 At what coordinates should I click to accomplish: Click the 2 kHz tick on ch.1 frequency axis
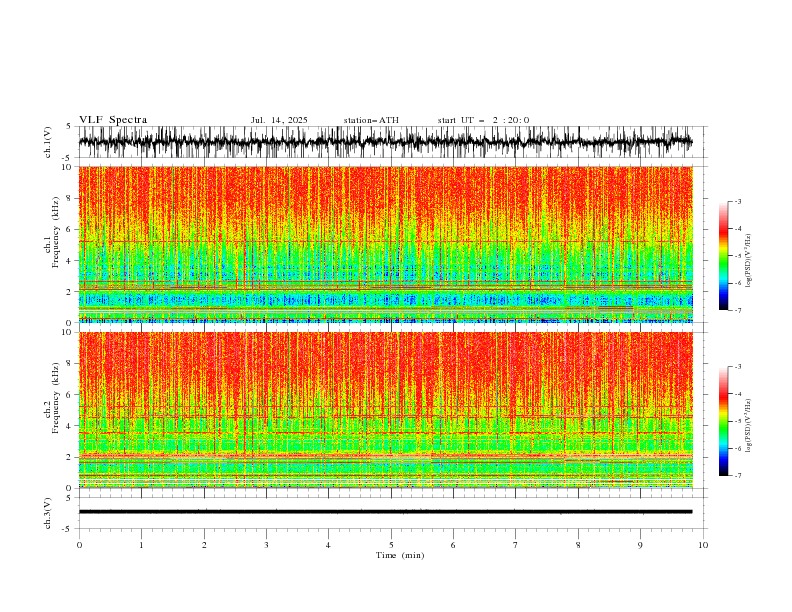click(x=68, y=292)
